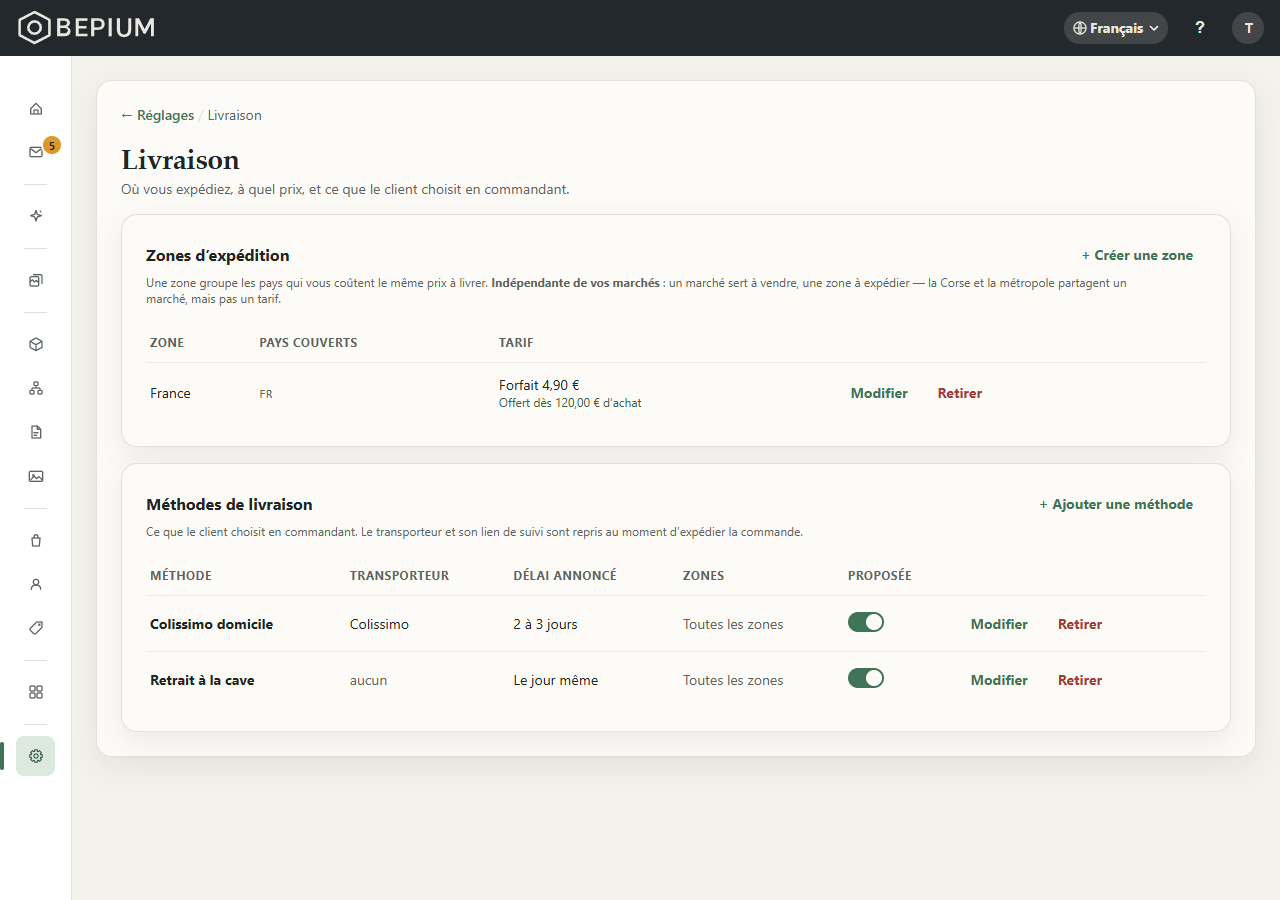Image resolution: width=1280 pixels, height=900 pixels.
Task: Open the inbox mail icon with badge
Action: pyautogui.click(x=36, y=152)
